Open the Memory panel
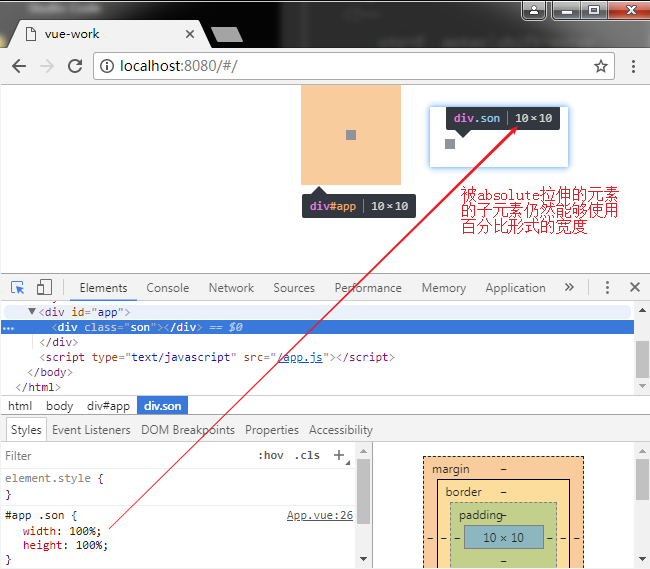 click(444, 288)
